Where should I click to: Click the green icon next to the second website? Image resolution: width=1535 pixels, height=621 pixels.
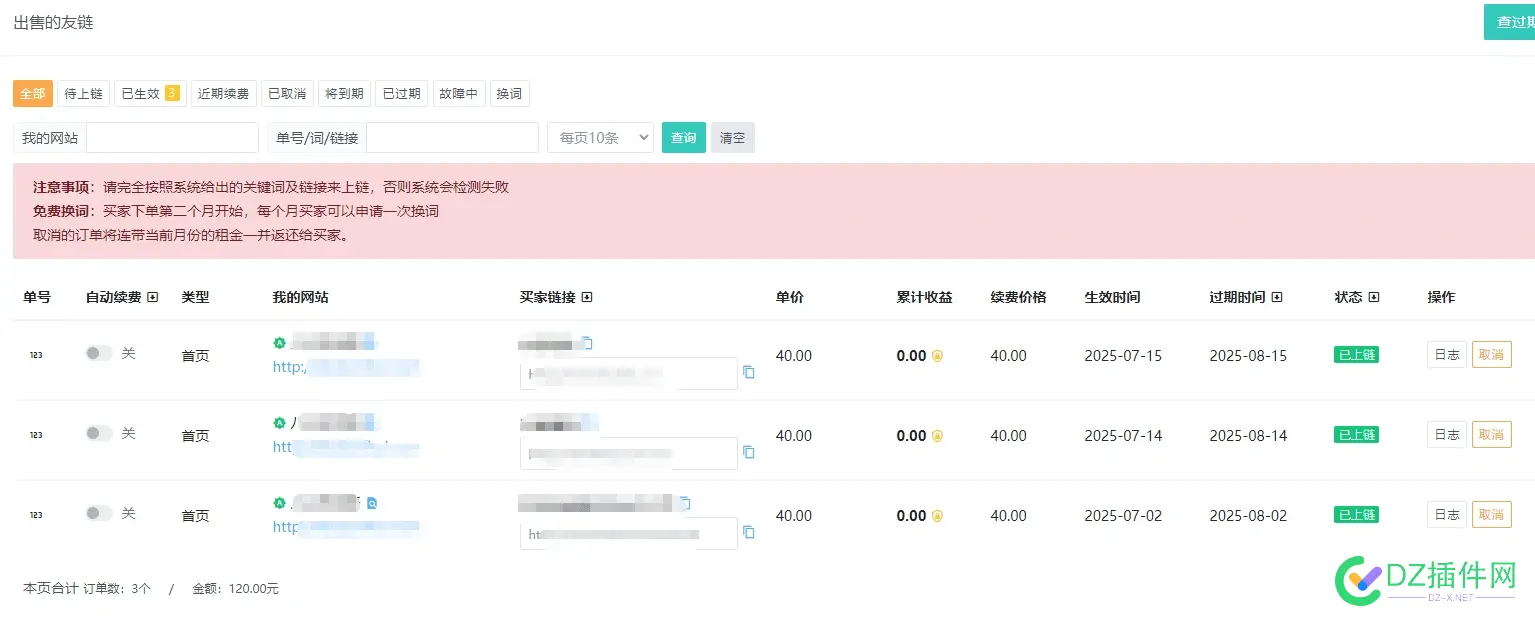coord(279,422)
